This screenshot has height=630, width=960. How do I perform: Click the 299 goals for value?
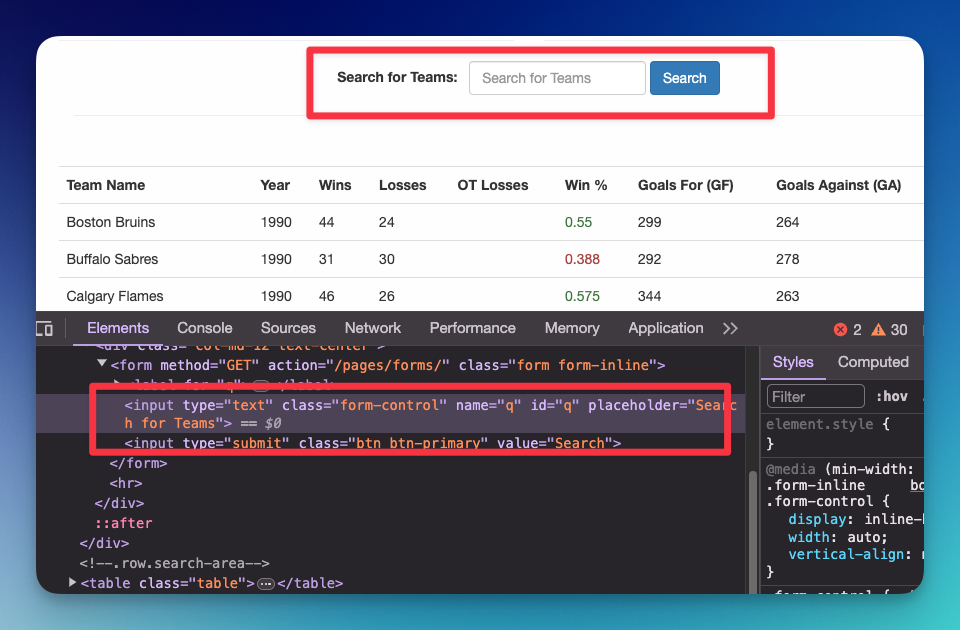coord(650,222)
